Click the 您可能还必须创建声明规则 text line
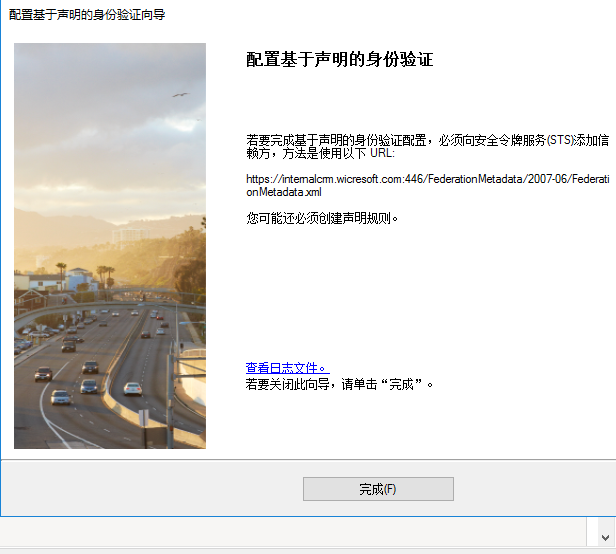Viewport: 616px width, 554px height. (322, 218)
